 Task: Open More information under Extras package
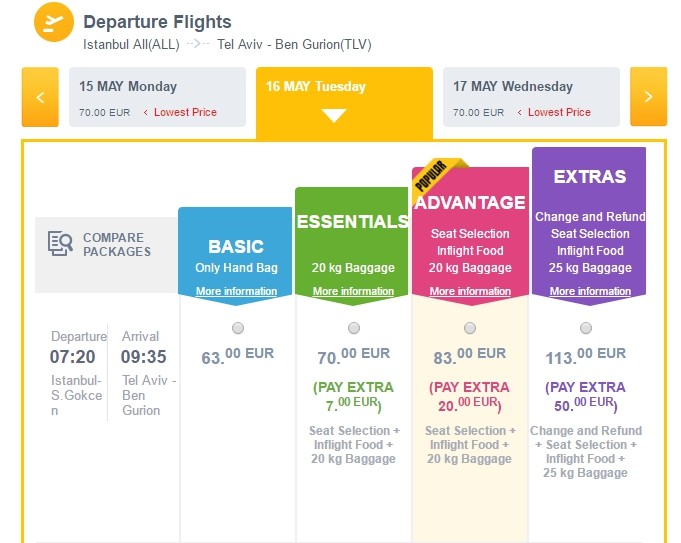coord(590,291)
